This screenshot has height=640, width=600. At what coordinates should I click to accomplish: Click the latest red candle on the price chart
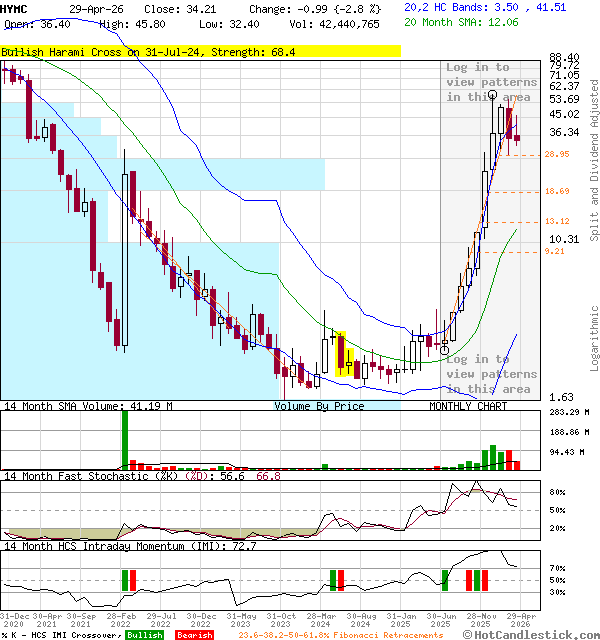[516, 139]
